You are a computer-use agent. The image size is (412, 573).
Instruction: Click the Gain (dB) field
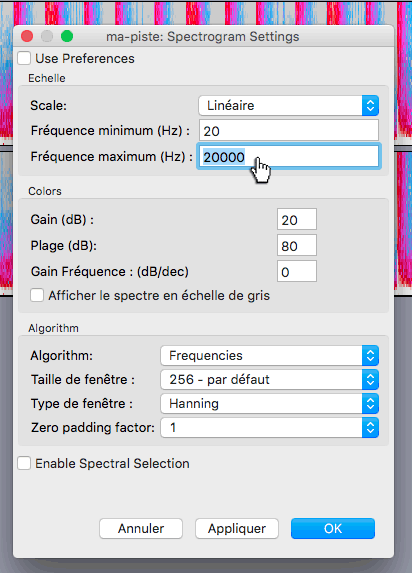(297, 219)
